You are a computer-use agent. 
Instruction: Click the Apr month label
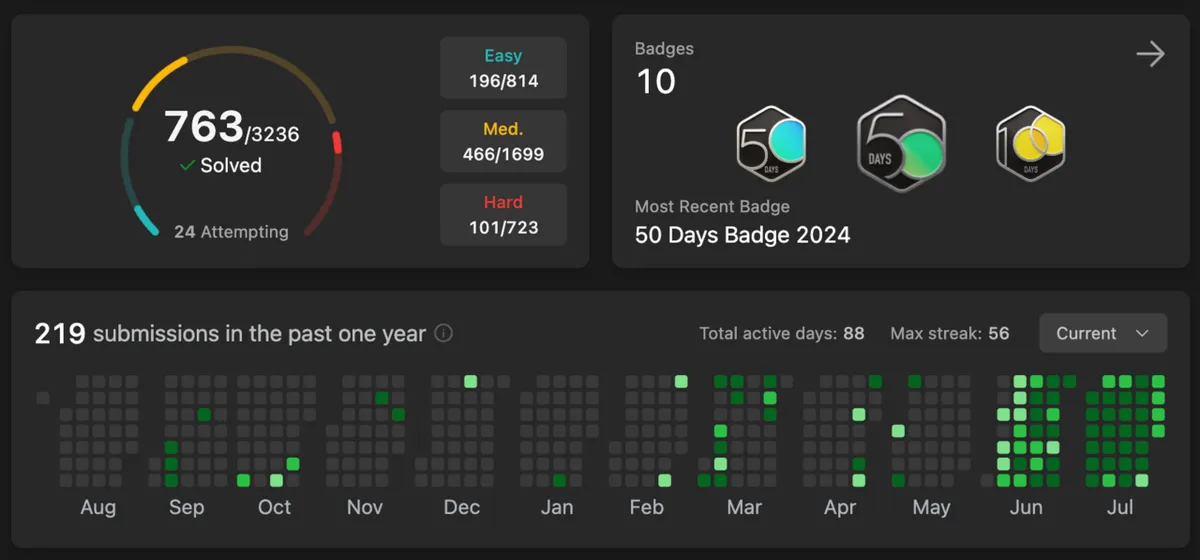840,507
